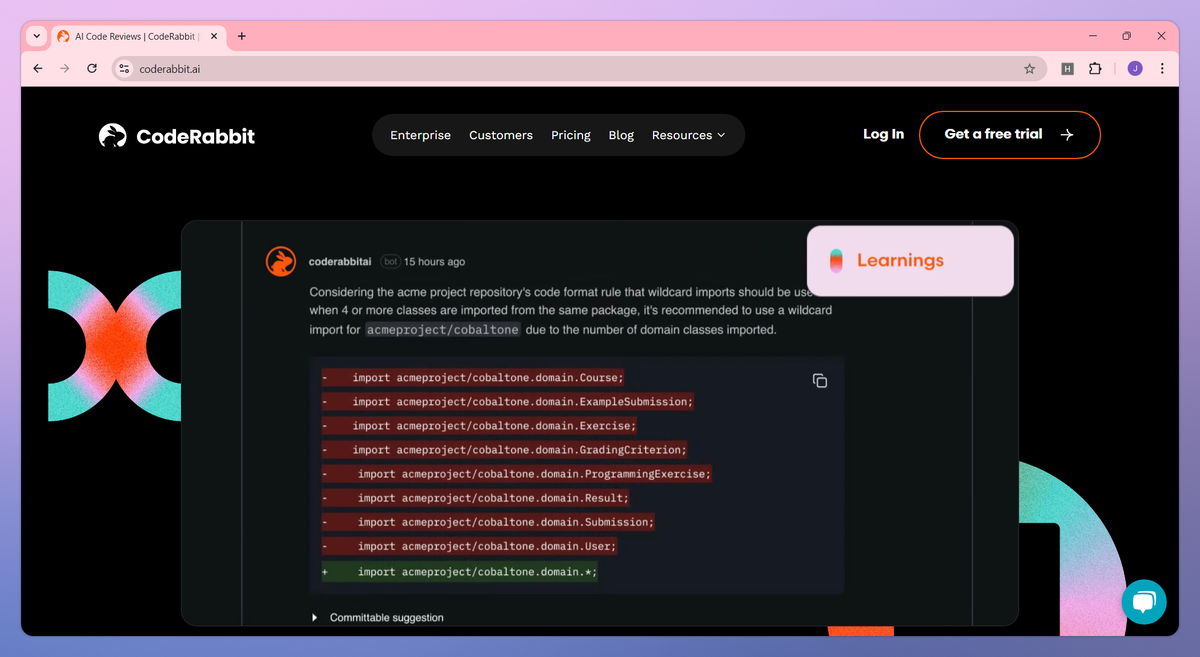Click the coderabbitai username
This screenshot has width=1200, height=657.
click(x=340, y=261)
